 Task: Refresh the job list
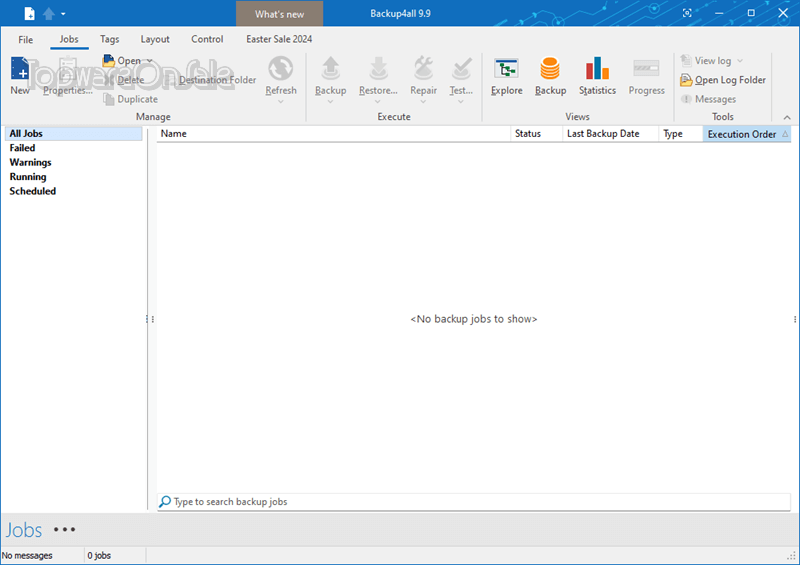281,76
